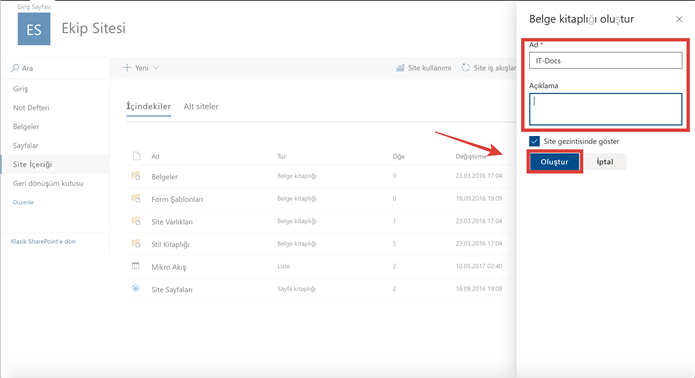Close the Belge kitaplığı oluştur panel
This screenshot has height=378, width=695.
point(679,19)
